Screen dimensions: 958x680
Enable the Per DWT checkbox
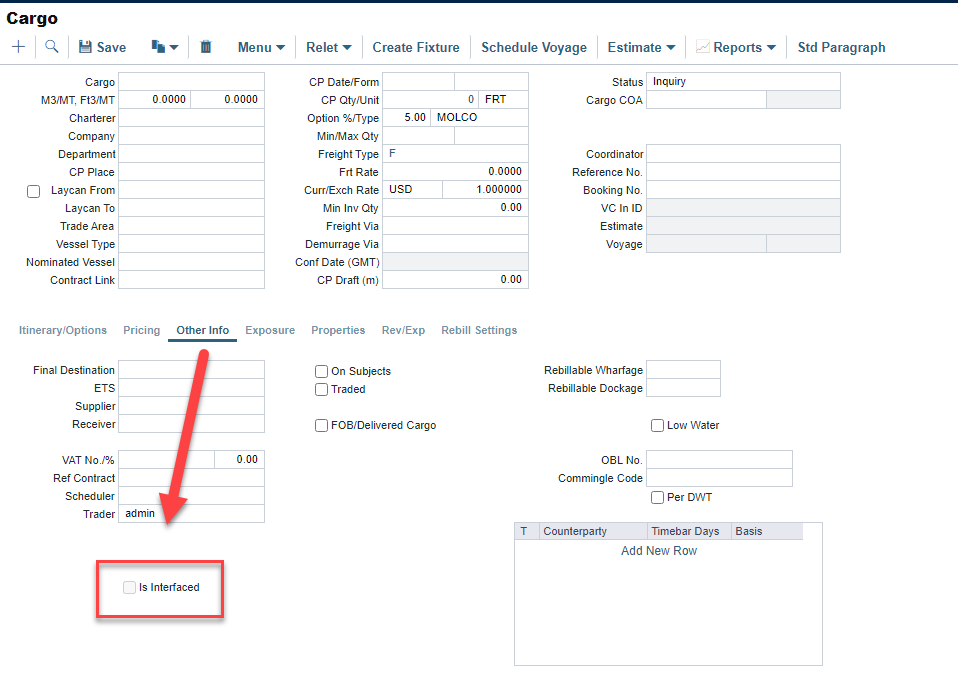658,497
